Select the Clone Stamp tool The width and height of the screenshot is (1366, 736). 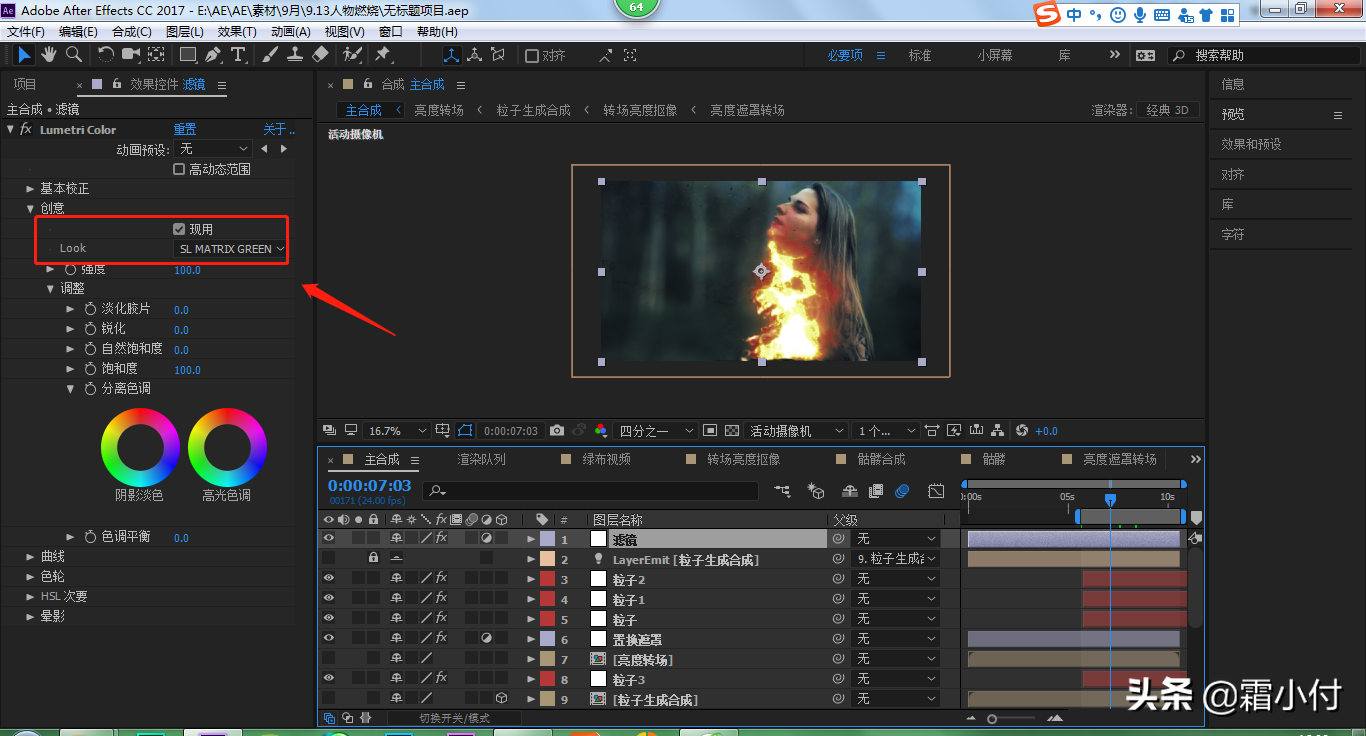[296, 55]
